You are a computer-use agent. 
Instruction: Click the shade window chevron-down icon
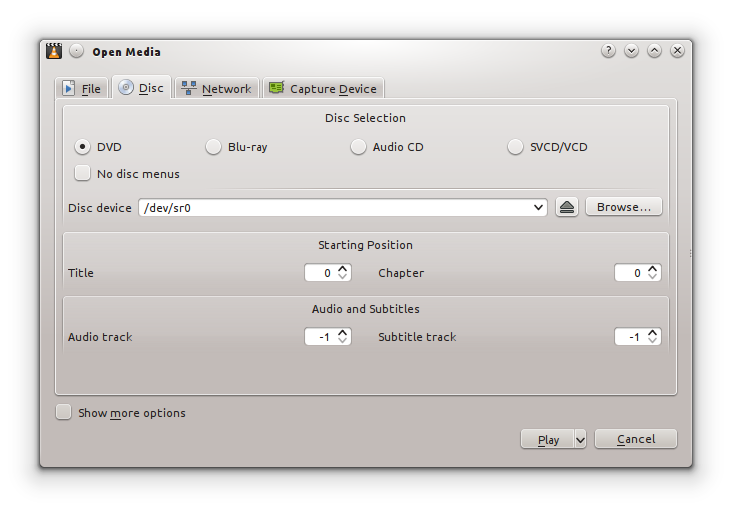point(631,51)
